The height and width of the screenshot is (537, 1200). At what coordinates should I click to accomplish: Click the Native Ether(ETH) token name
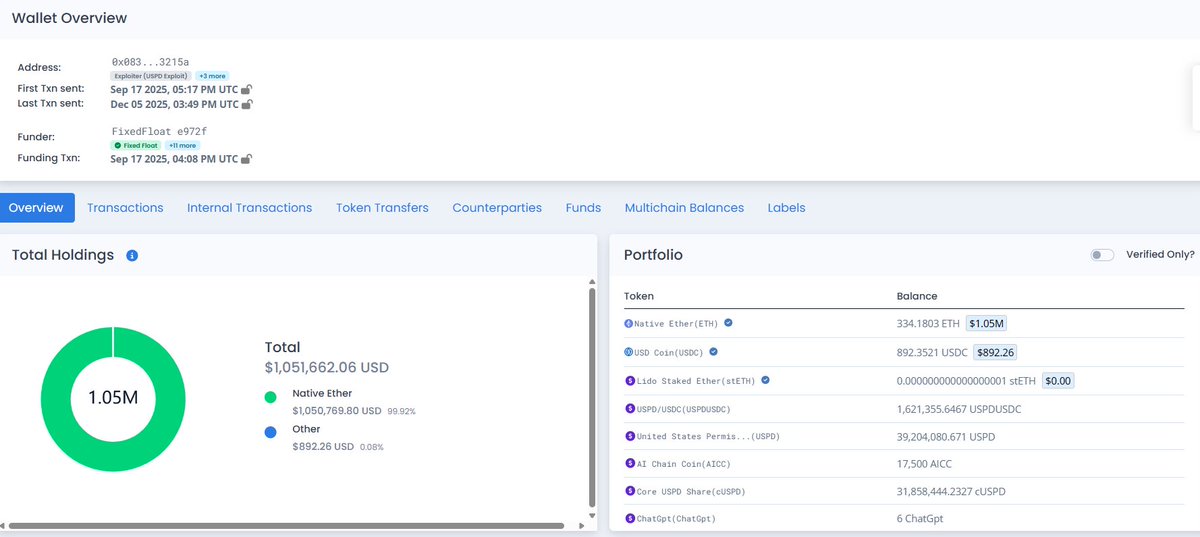point(677,323)
